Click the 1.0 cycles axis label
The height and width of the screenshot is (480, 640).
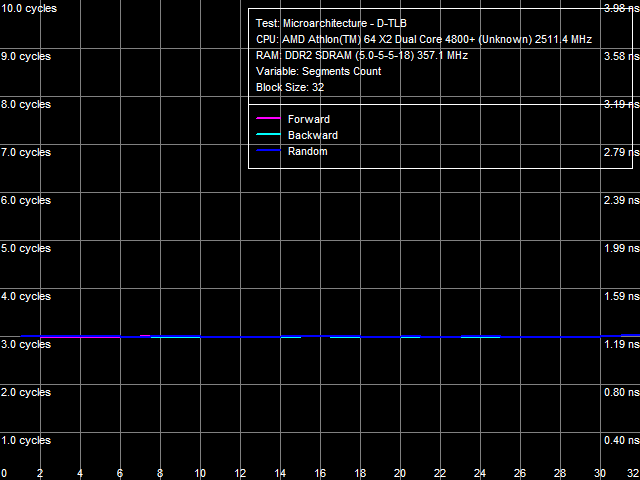pos(25,440)
